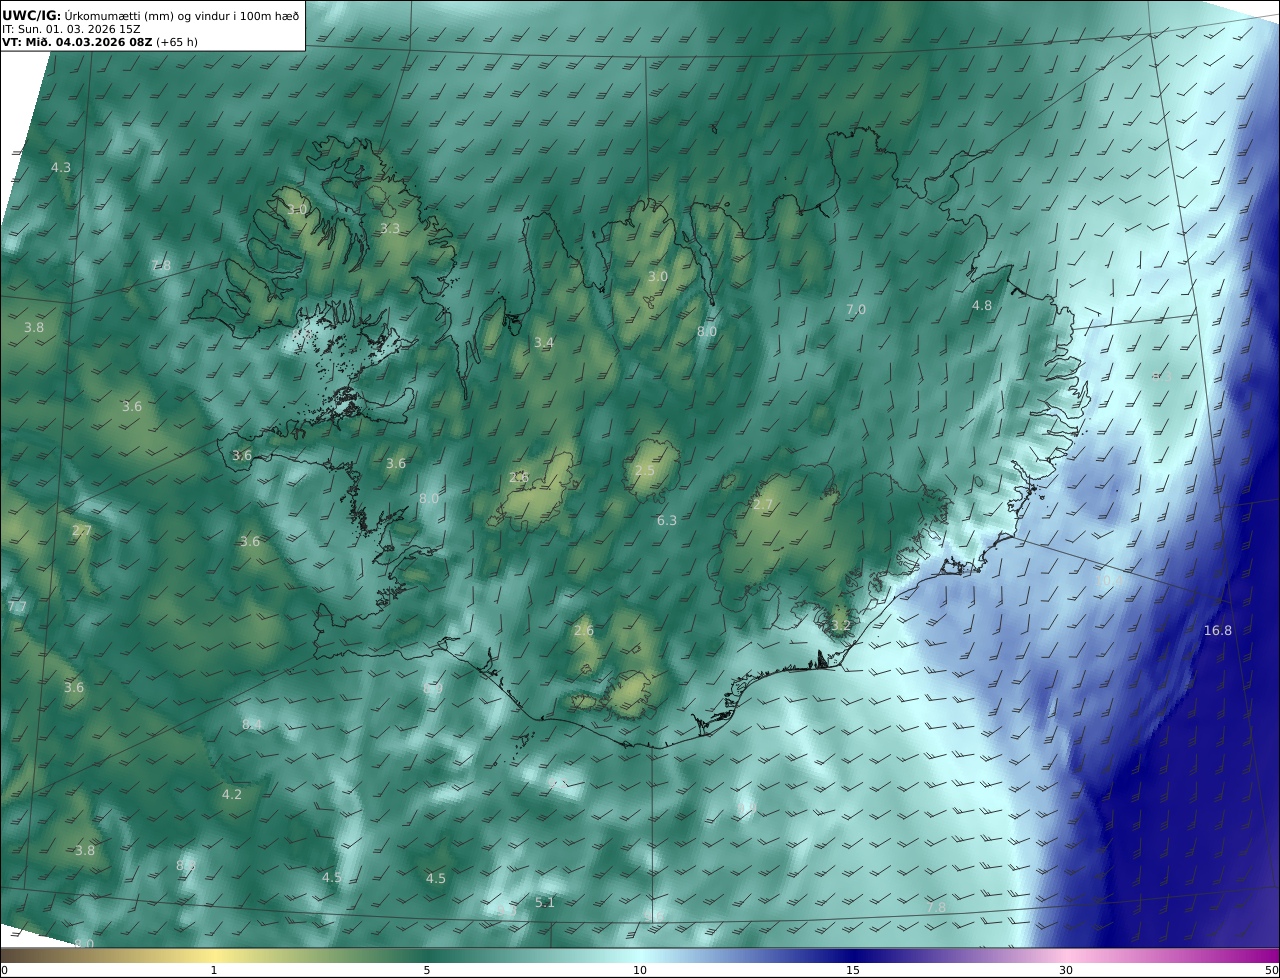Image resolution: width=1280 pixels, height=978 pixels.
Task: Select the '3.2' value label
Action: click(841, 625)
